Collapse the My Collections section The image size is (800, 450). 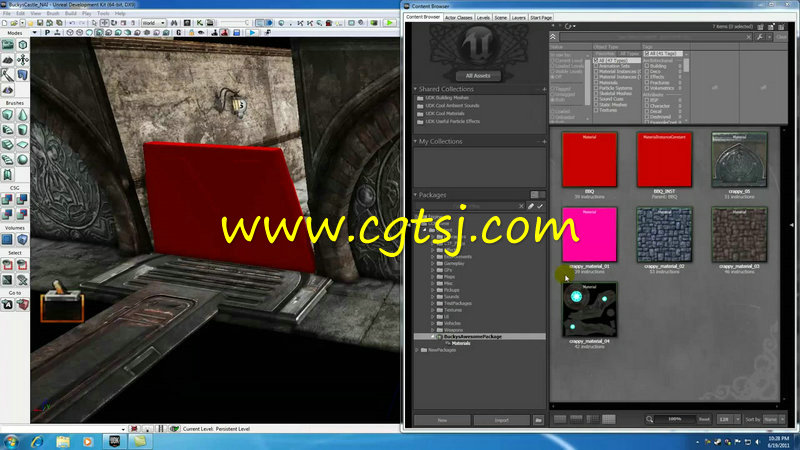415,141
